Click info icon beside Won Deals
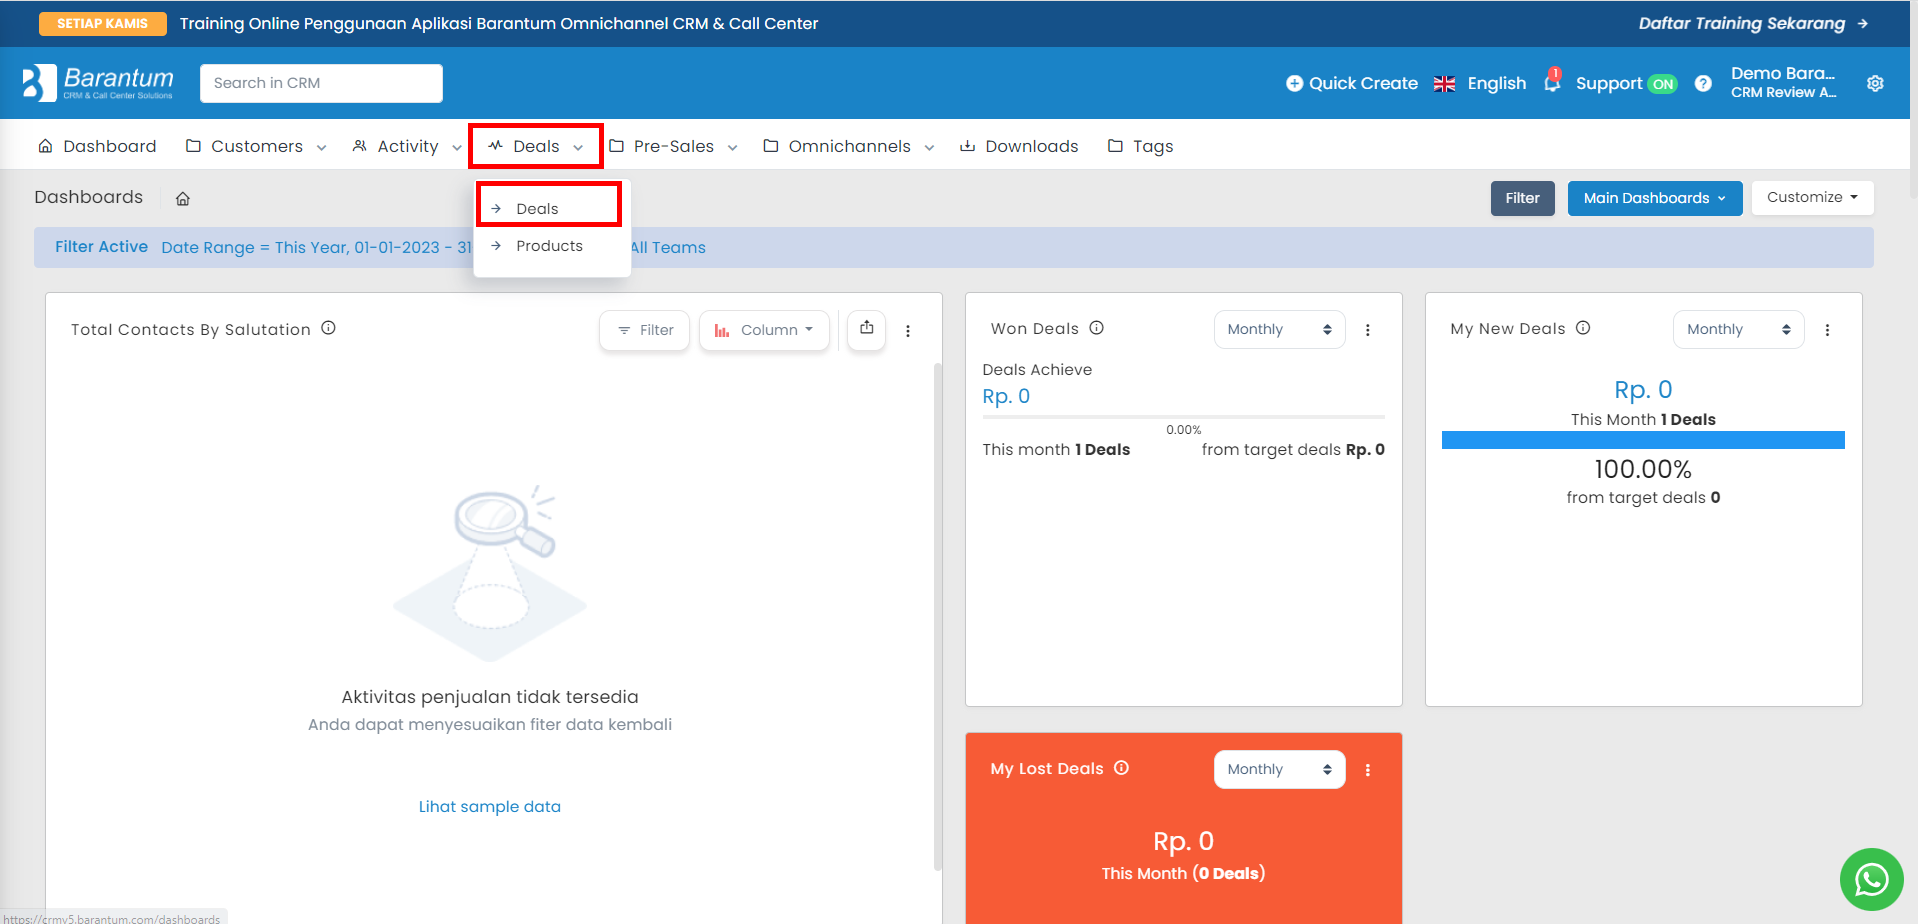Viewport: 1918px width, 924px height. coord(1096,328)
